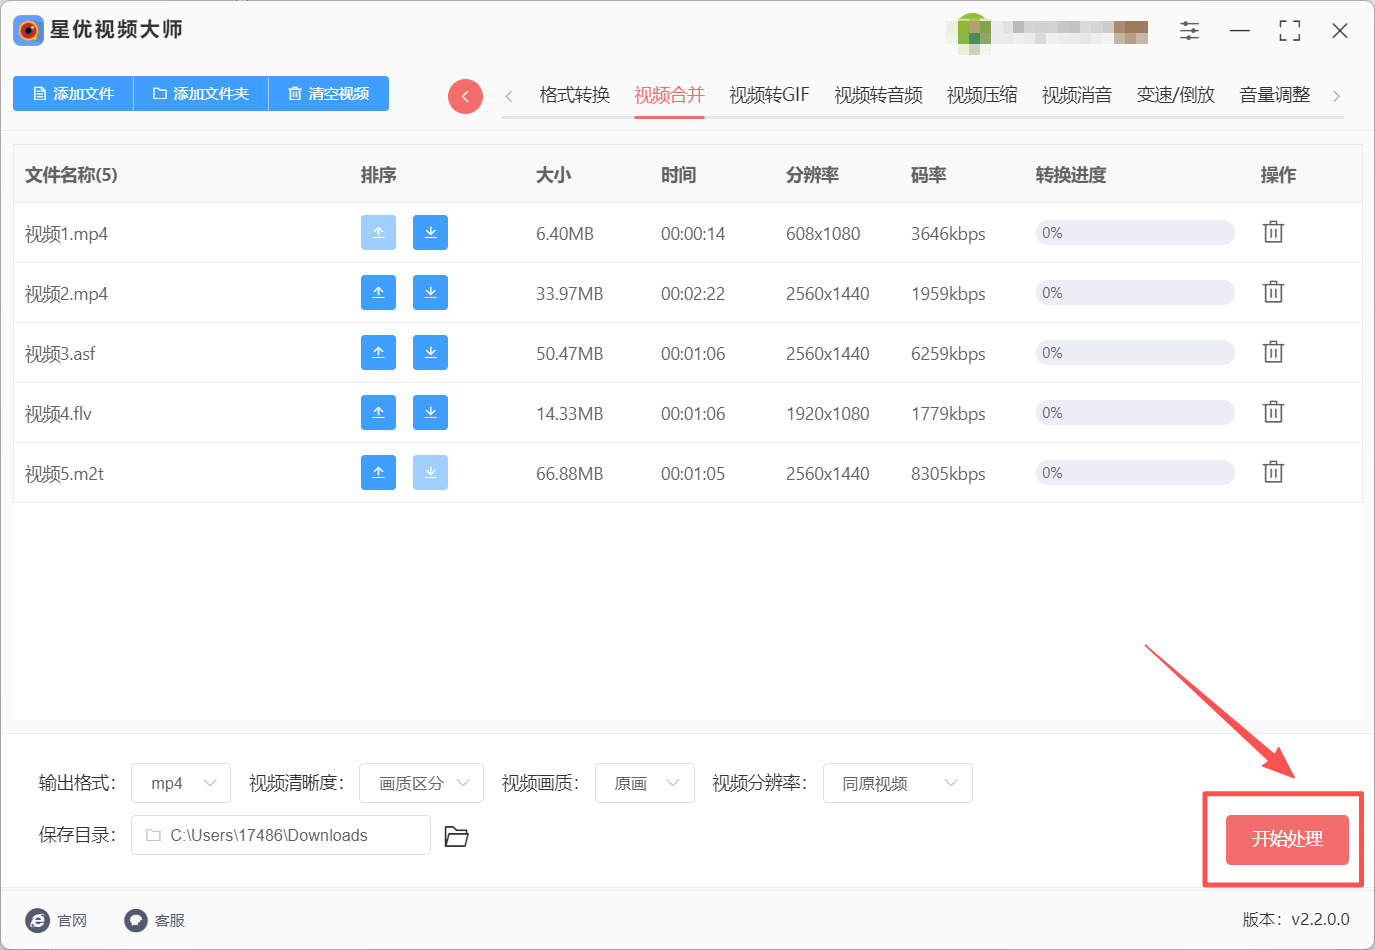Open 视频清晰度 画质区分 dropdown

[x=421, y=783]
